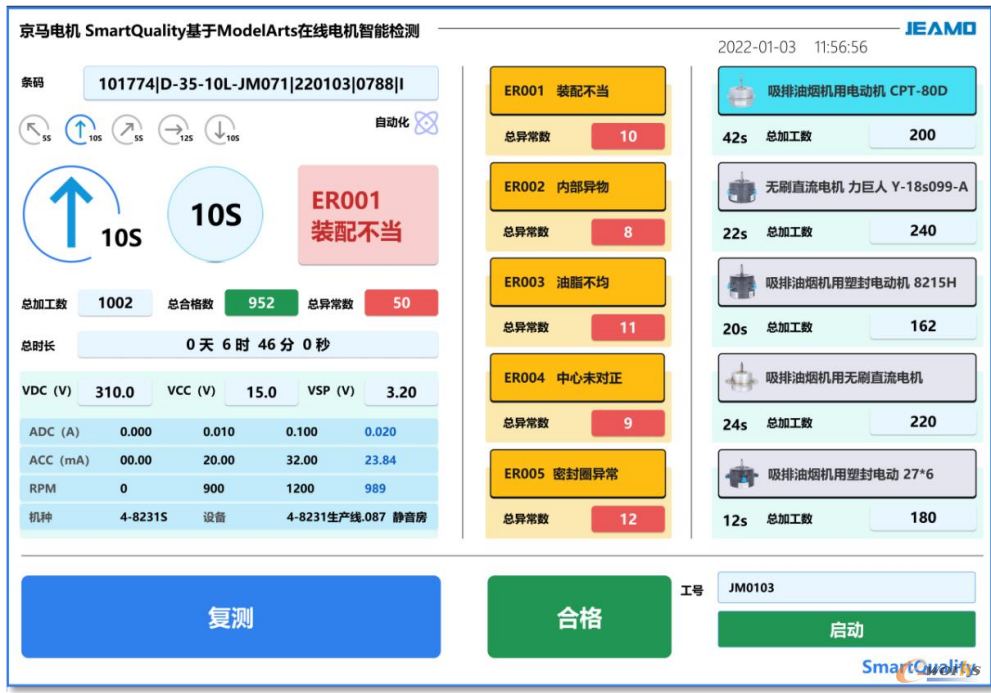Select motor 吸排油烟机用塑封电动机 8215H
The width and height of the screenshot is (991, 693).
point(847,283)
